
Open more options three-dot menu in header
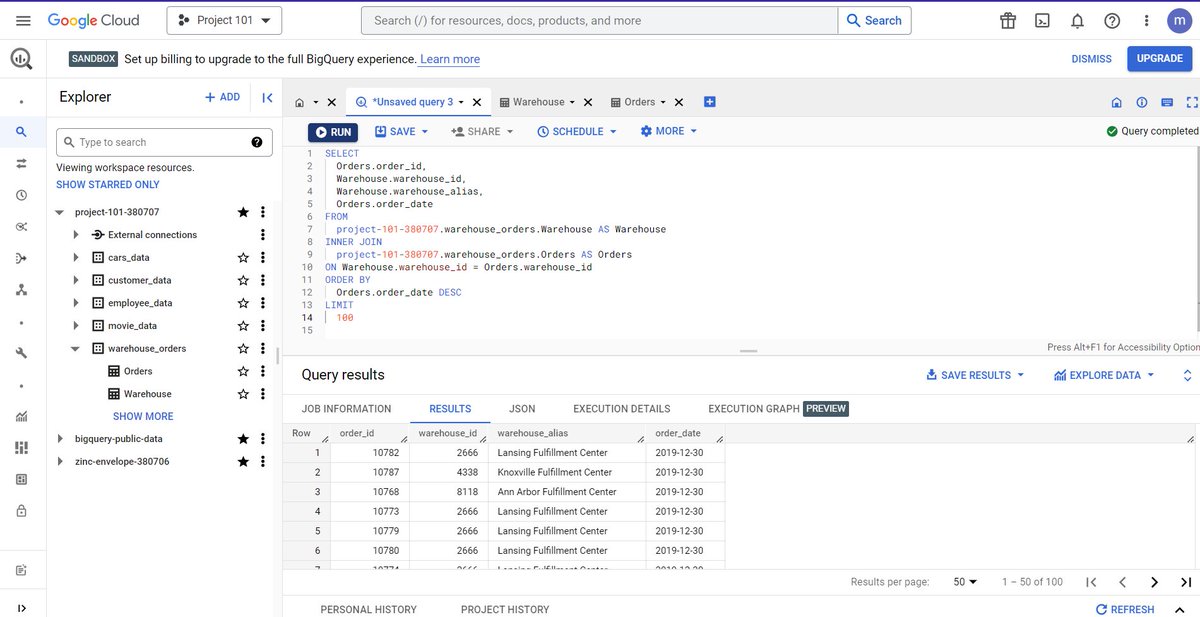(1144, 20)
